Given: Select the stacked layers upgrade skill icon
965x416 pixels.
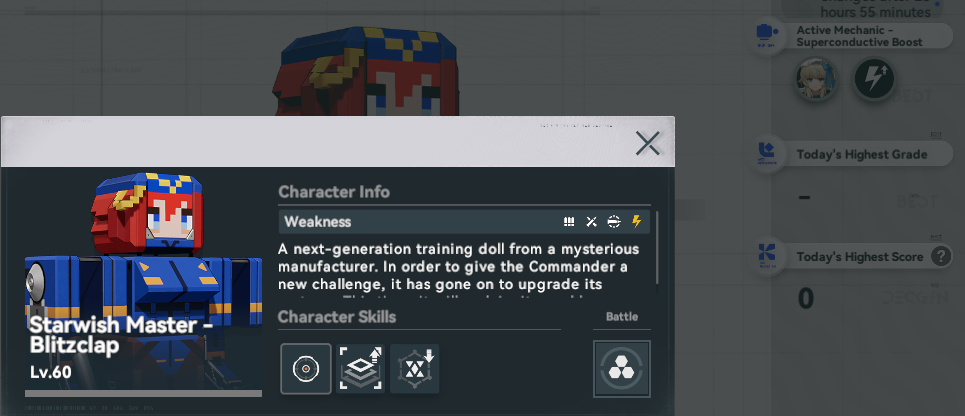Looking at the screenshot, I should coord(361,369).
